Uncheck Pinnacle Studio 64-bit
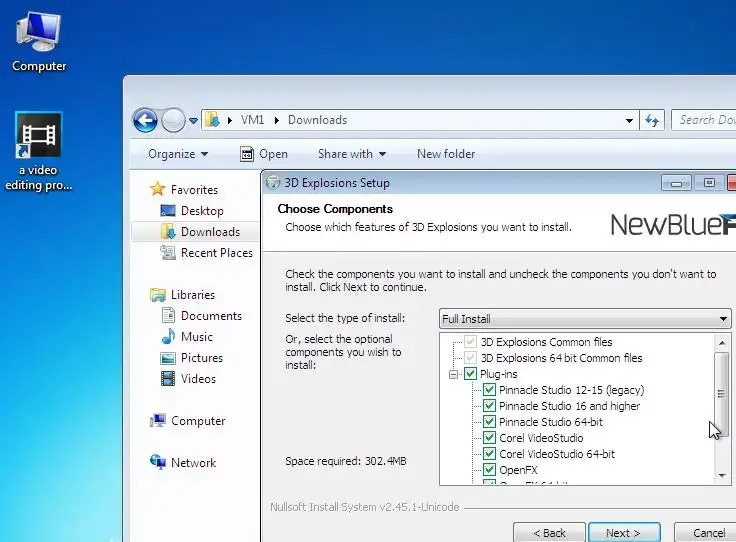This screenshot has height=542, width=736. [489, 422]
